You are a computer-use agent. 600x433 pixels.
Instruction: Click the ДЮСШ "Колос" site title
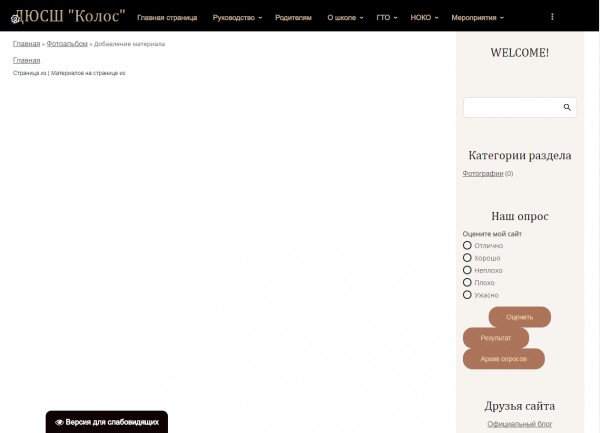coord(70,16)
